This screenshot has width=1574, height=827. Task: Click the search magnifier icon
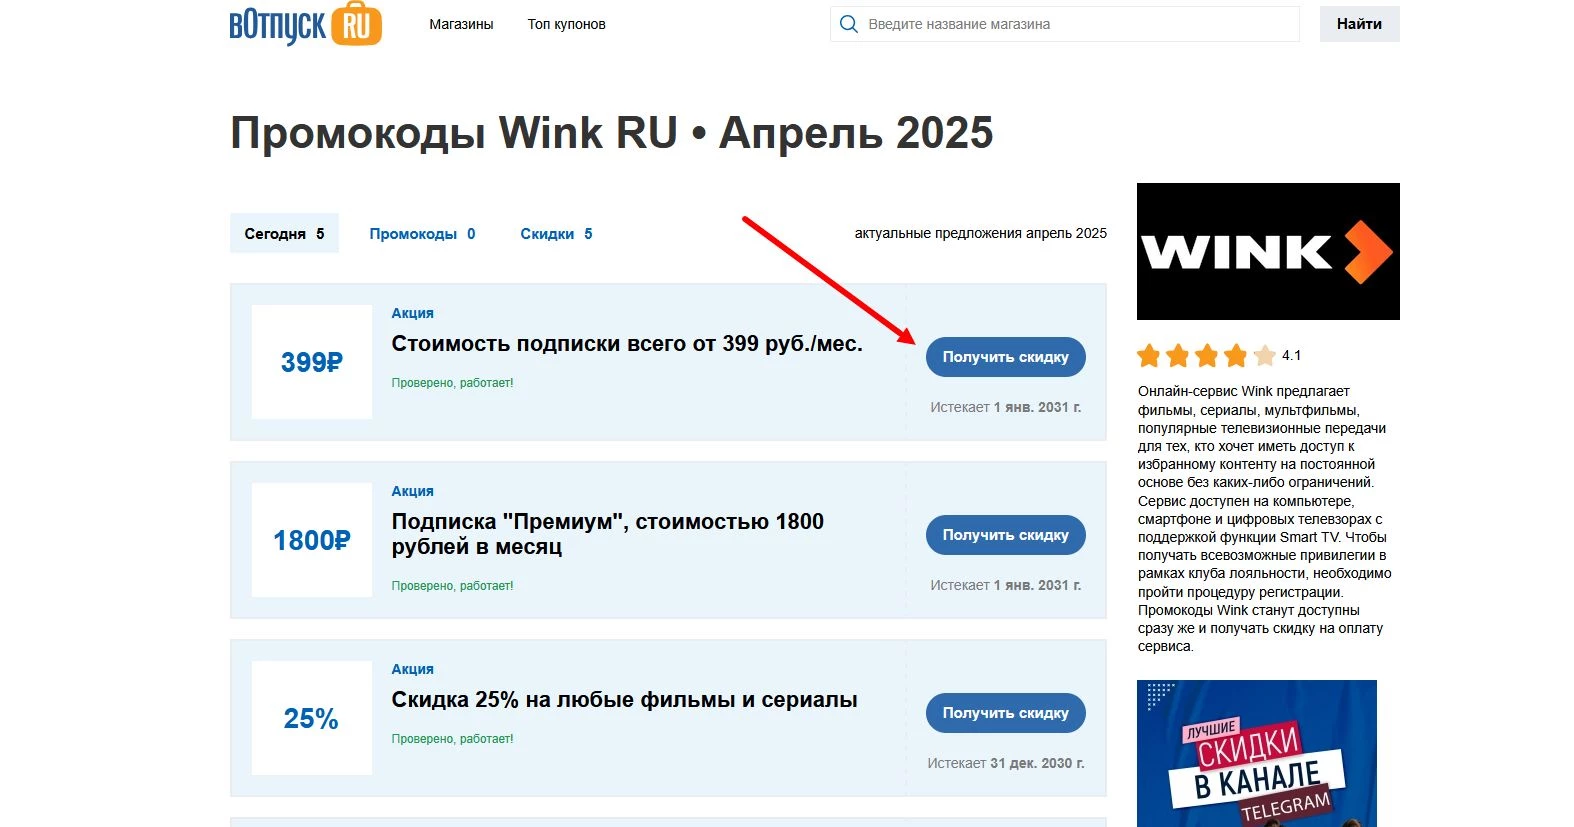tap(849, 24)
